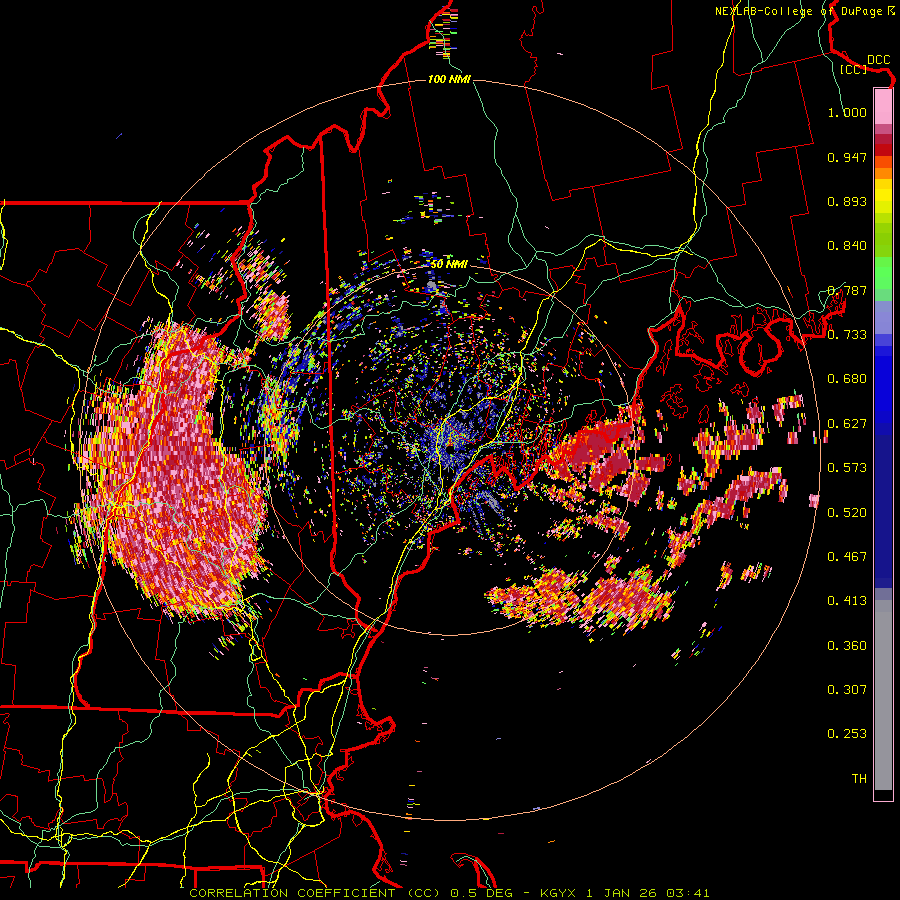Click the 0.680 color scale label

click(847, 379)
